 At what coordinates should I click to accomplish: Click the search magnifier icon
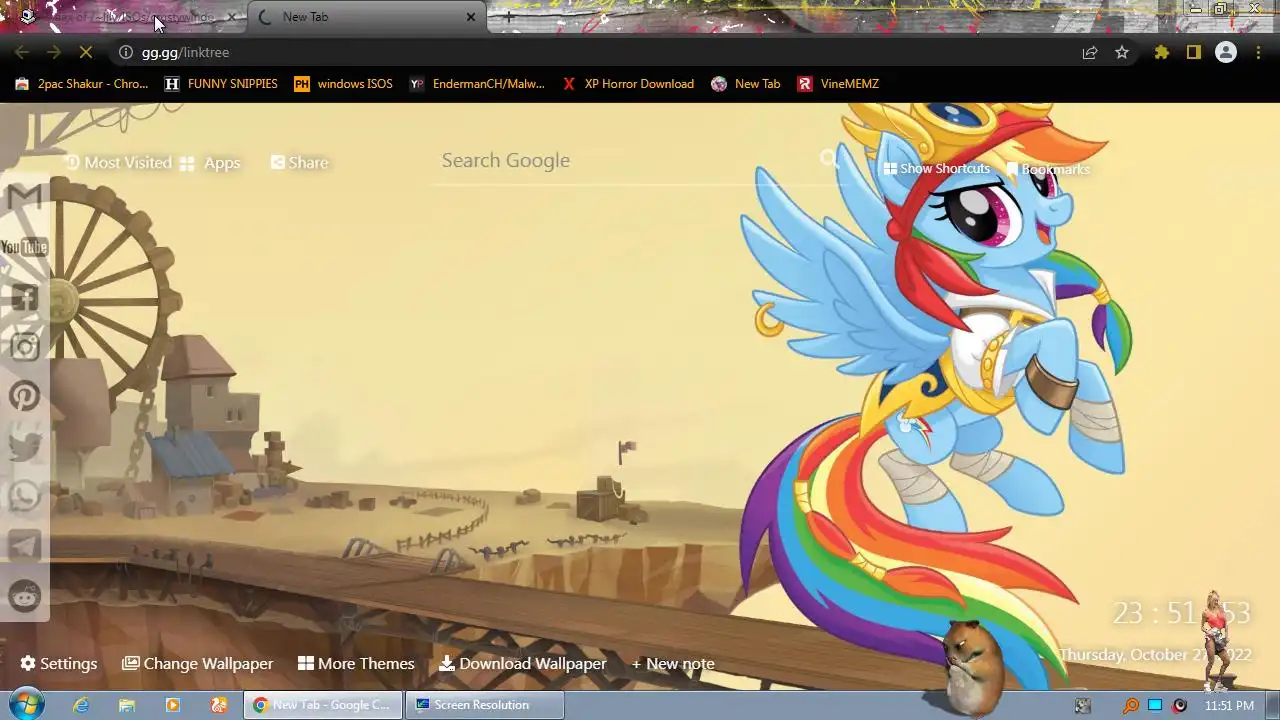coord(829,159)
